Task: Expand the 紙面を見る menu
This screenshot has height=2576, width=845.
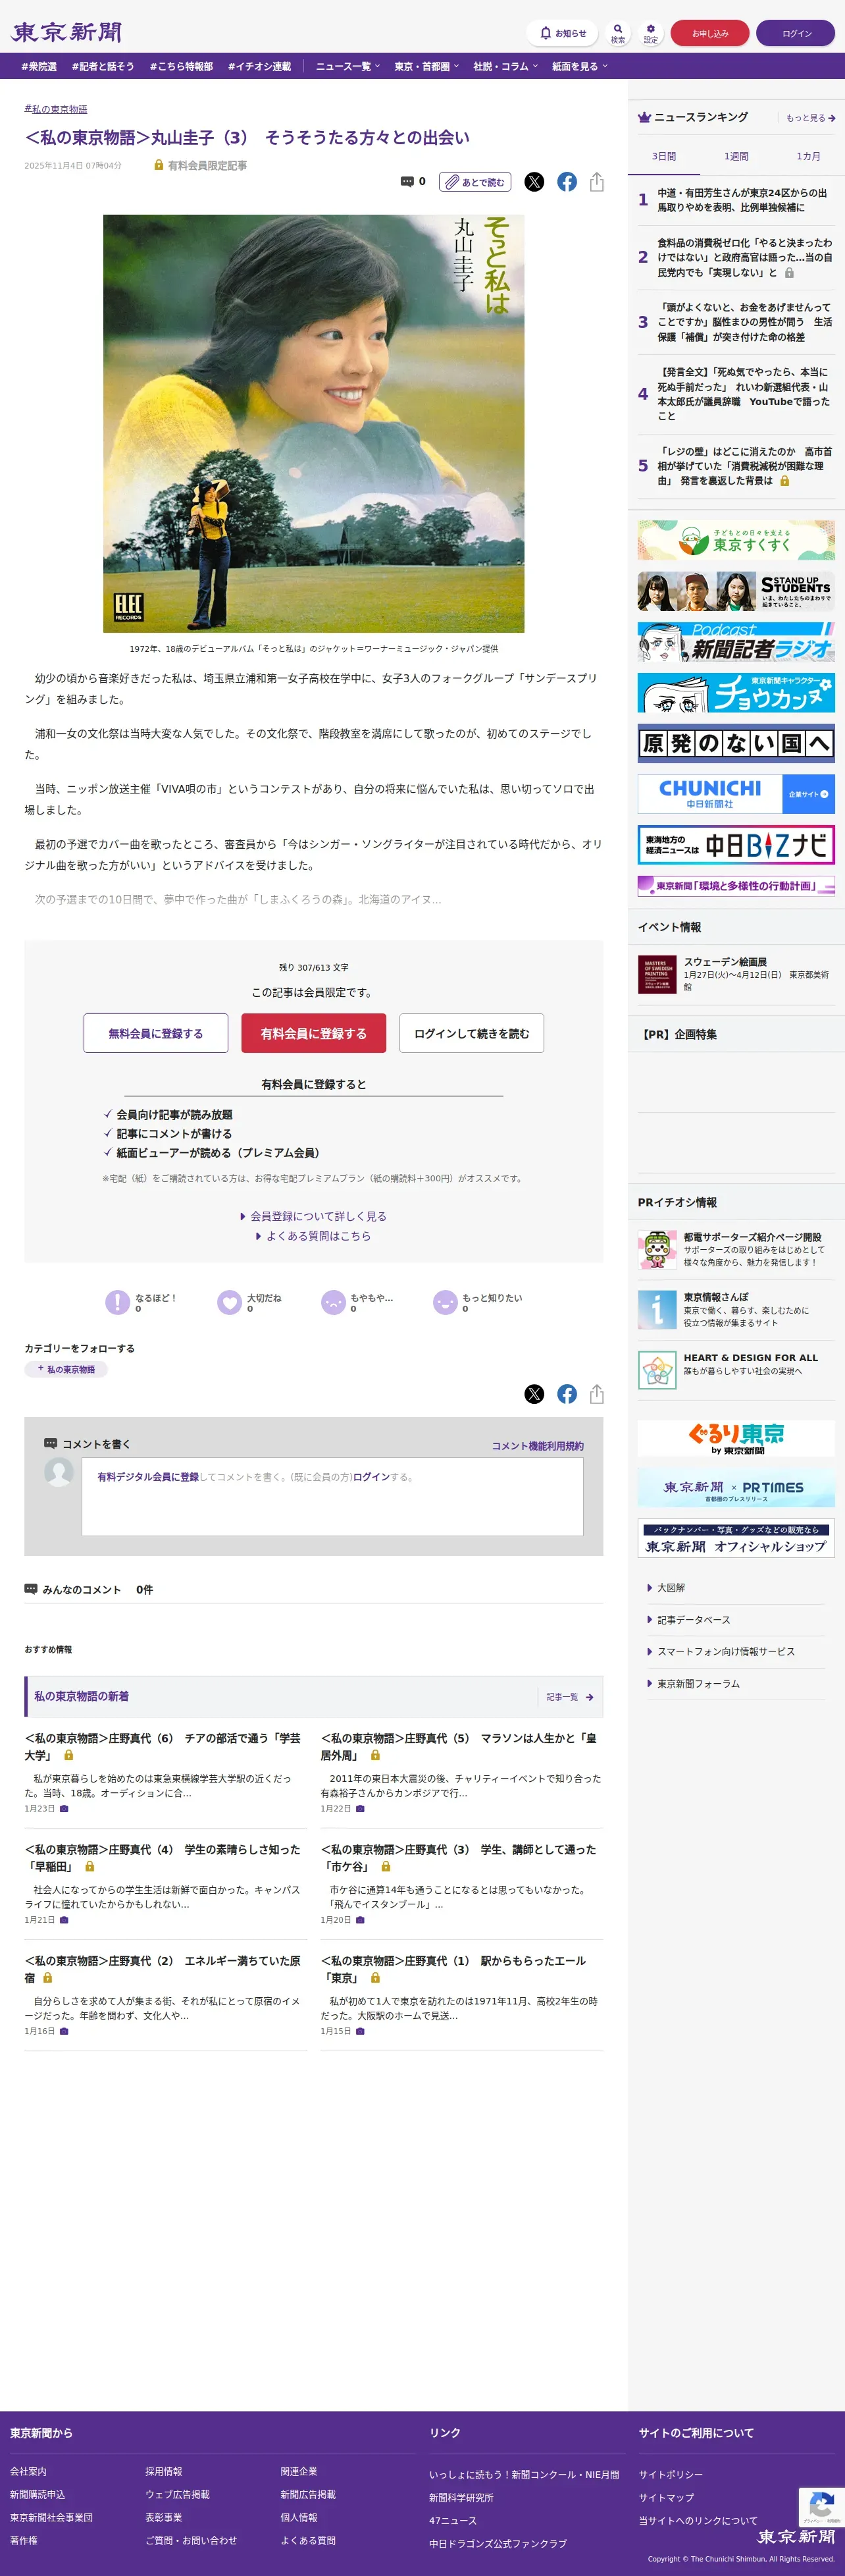Action: click(580, 67)
